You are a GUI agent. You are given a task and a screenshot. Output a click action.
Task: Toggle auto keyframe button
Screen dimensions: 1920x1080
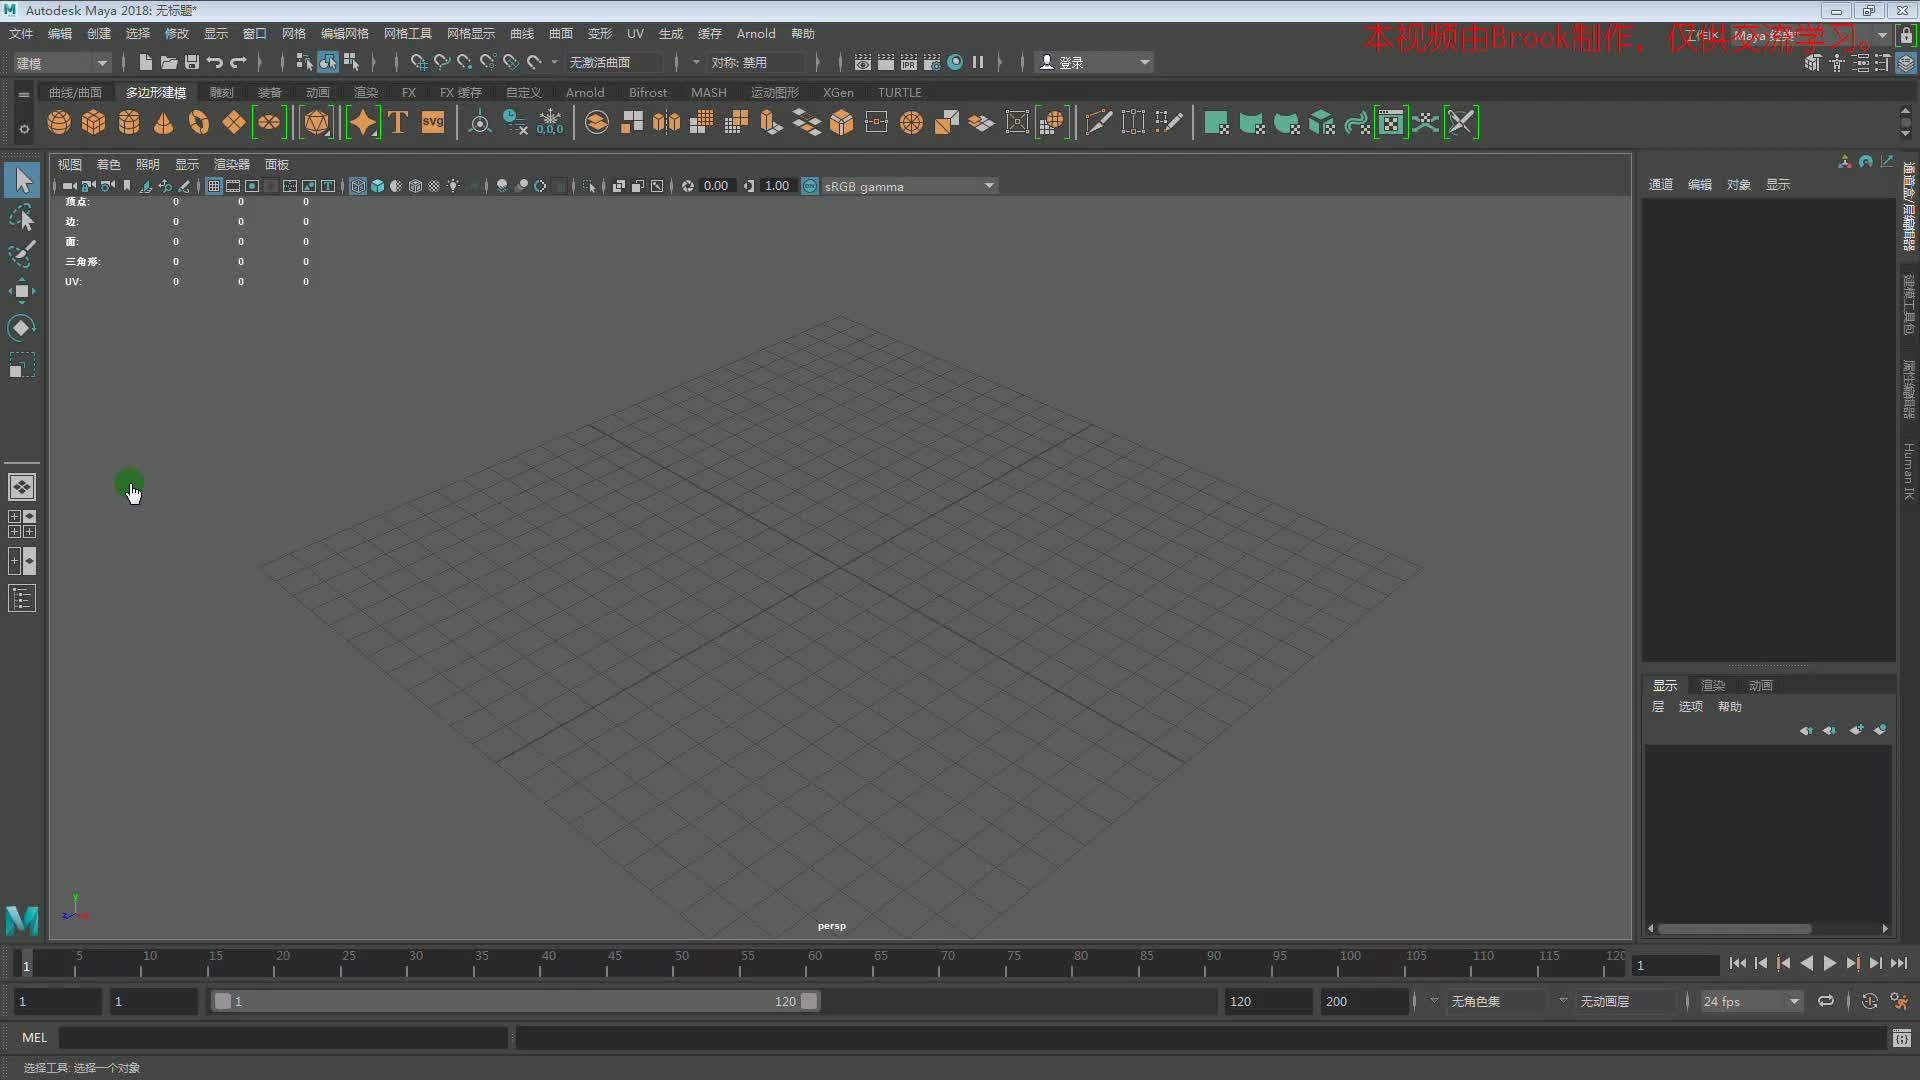coord(1869,1001)
